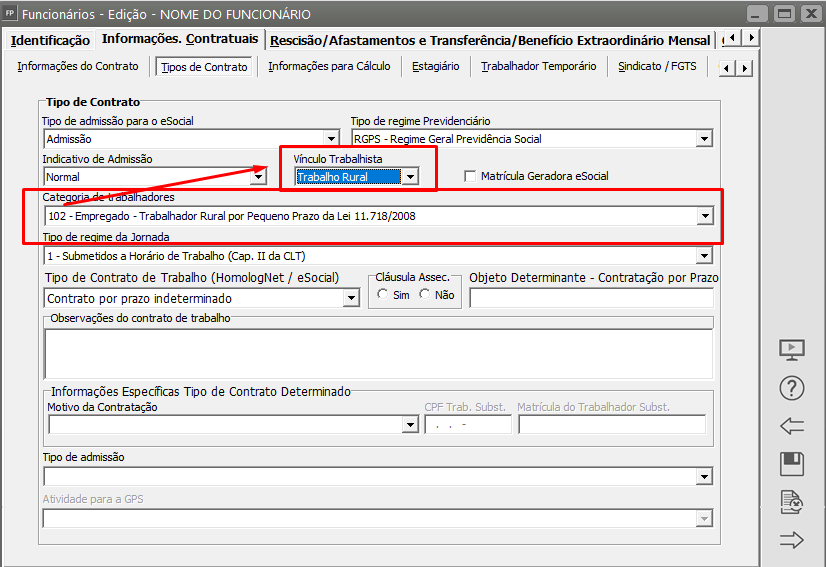Viewport: 826px width, 567px height.
Task: Open Motivo da Contratação dropdown
Action: click(410, 425)
